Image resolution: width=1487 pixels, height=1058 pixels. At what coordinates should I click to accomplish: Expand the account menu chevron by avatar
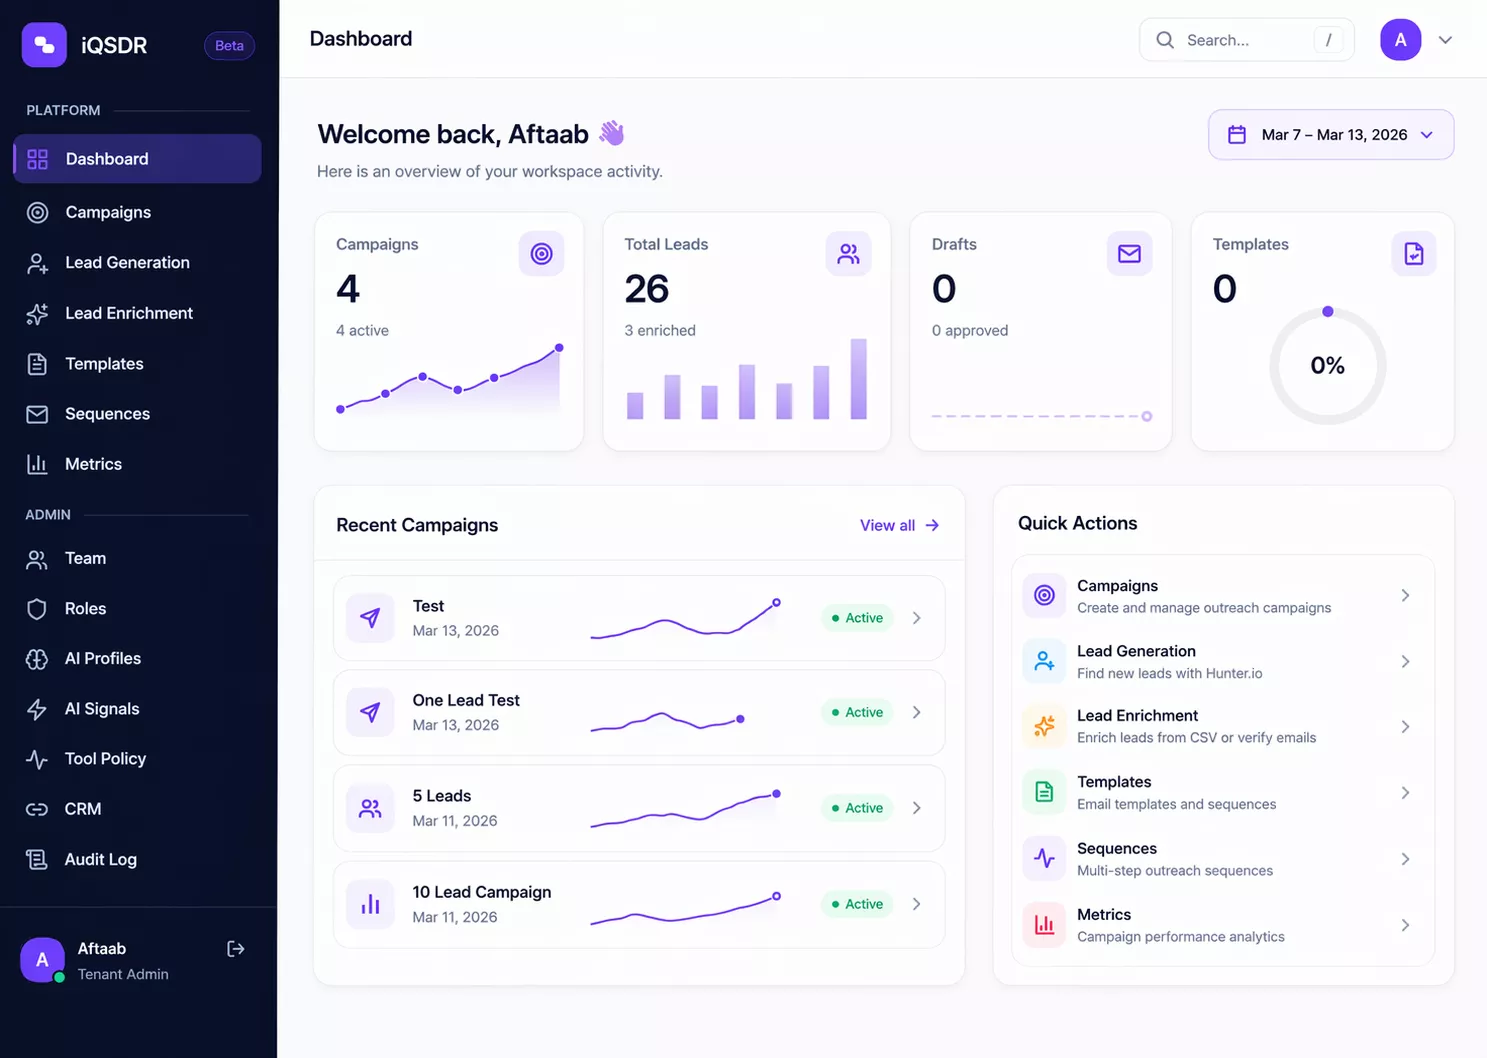click(1445, 40)
